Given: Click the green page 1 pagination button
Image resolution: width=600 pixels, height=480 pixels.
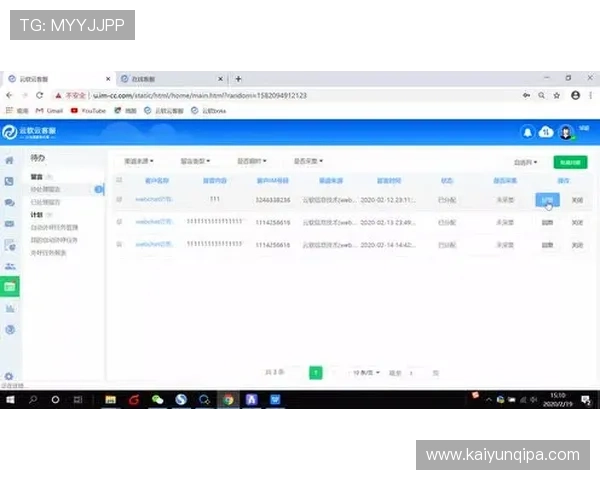Looking at the screenshot, I should point(316,372).
